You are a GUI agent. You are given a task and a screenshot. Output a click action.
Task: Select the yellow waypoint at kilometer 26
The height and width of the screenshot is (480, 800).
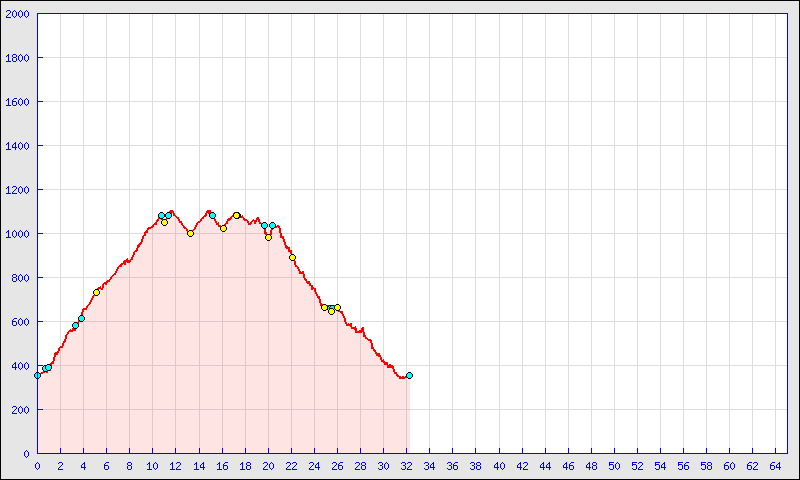tap(337, 308)
